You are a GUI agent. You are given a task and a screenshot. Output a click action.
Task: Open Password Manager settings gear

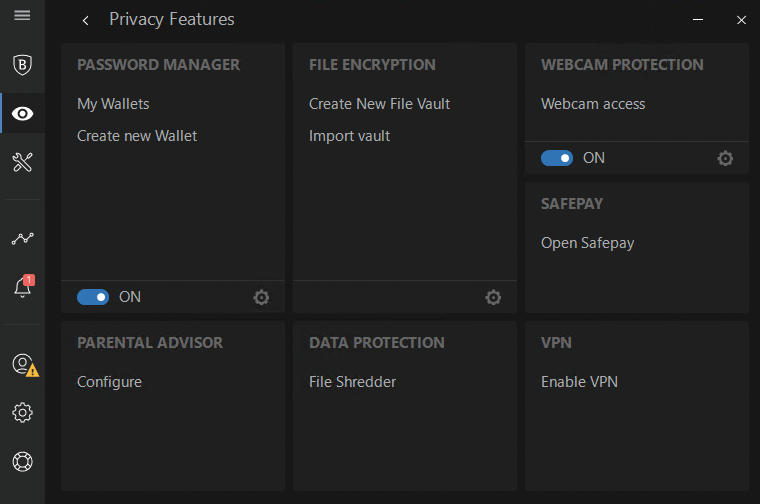(x=261, y=297)
